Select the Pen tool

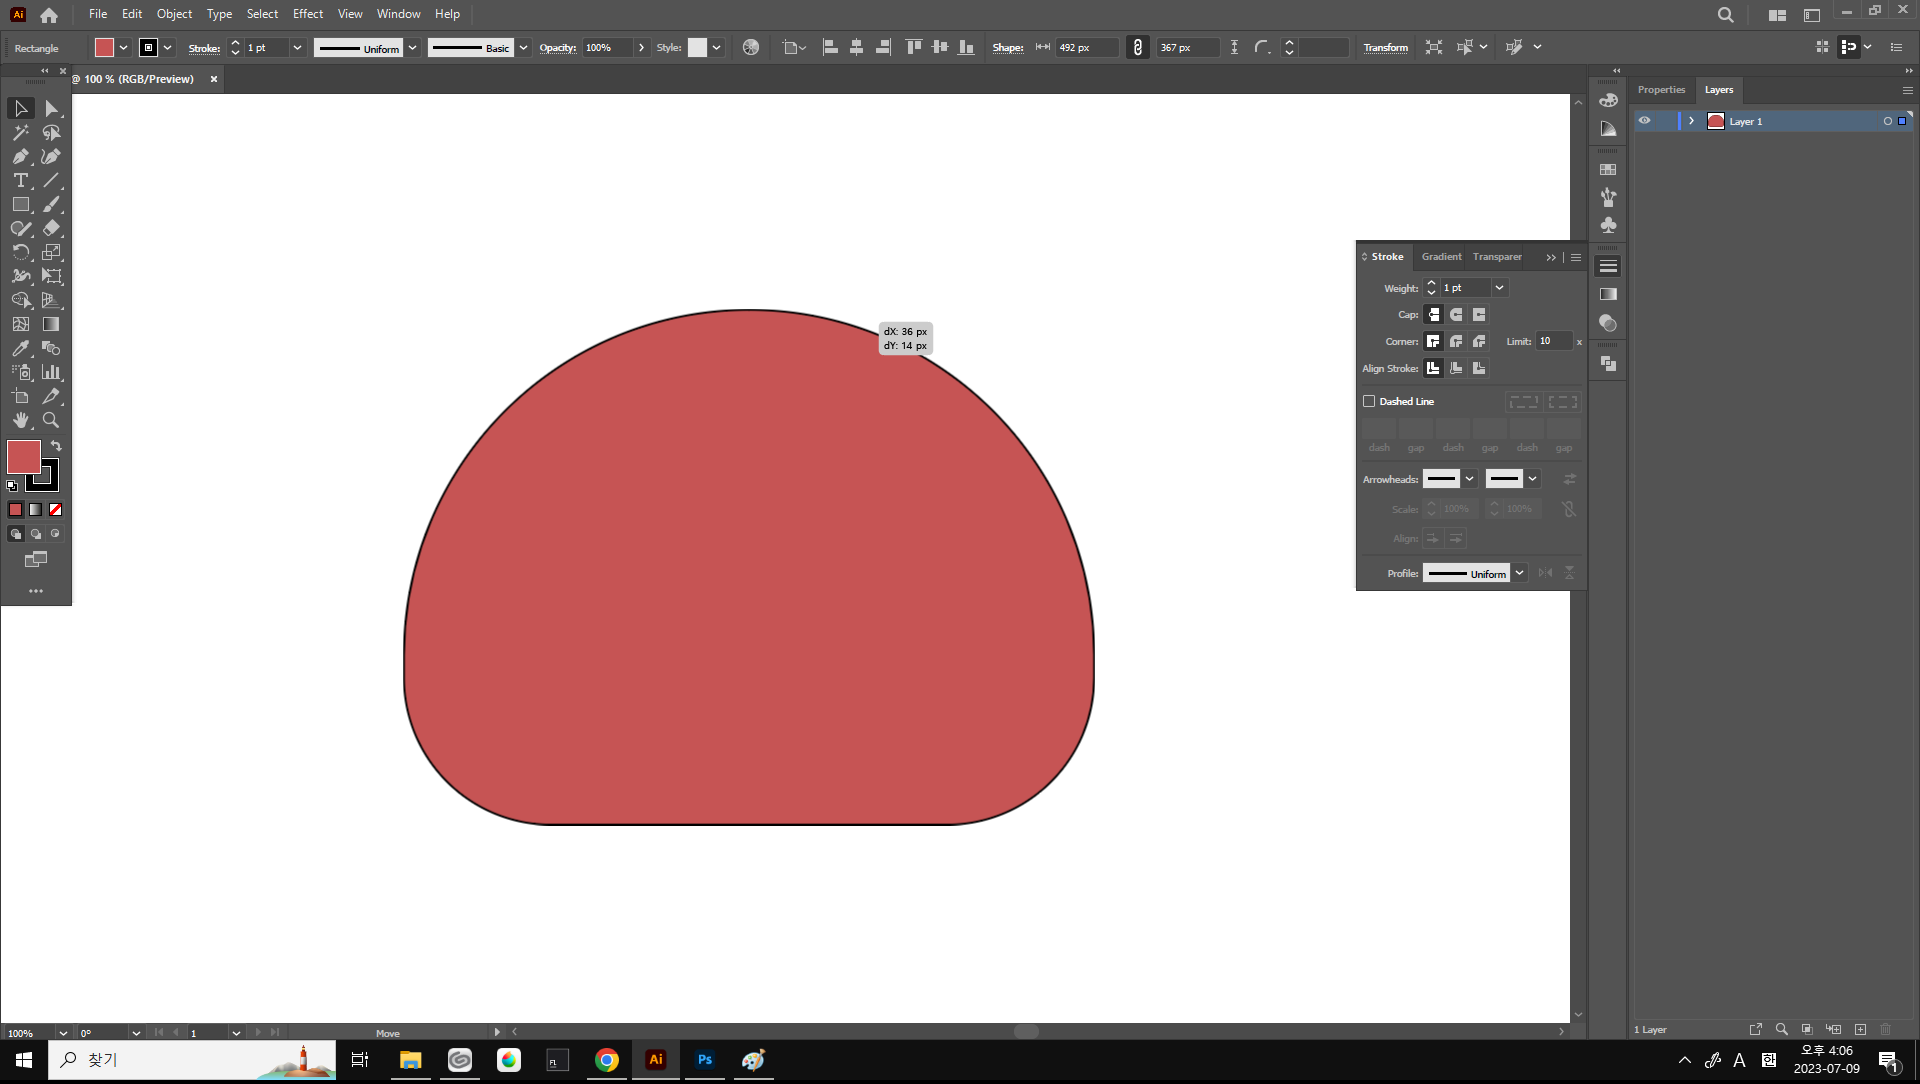[x=20, y=157]
